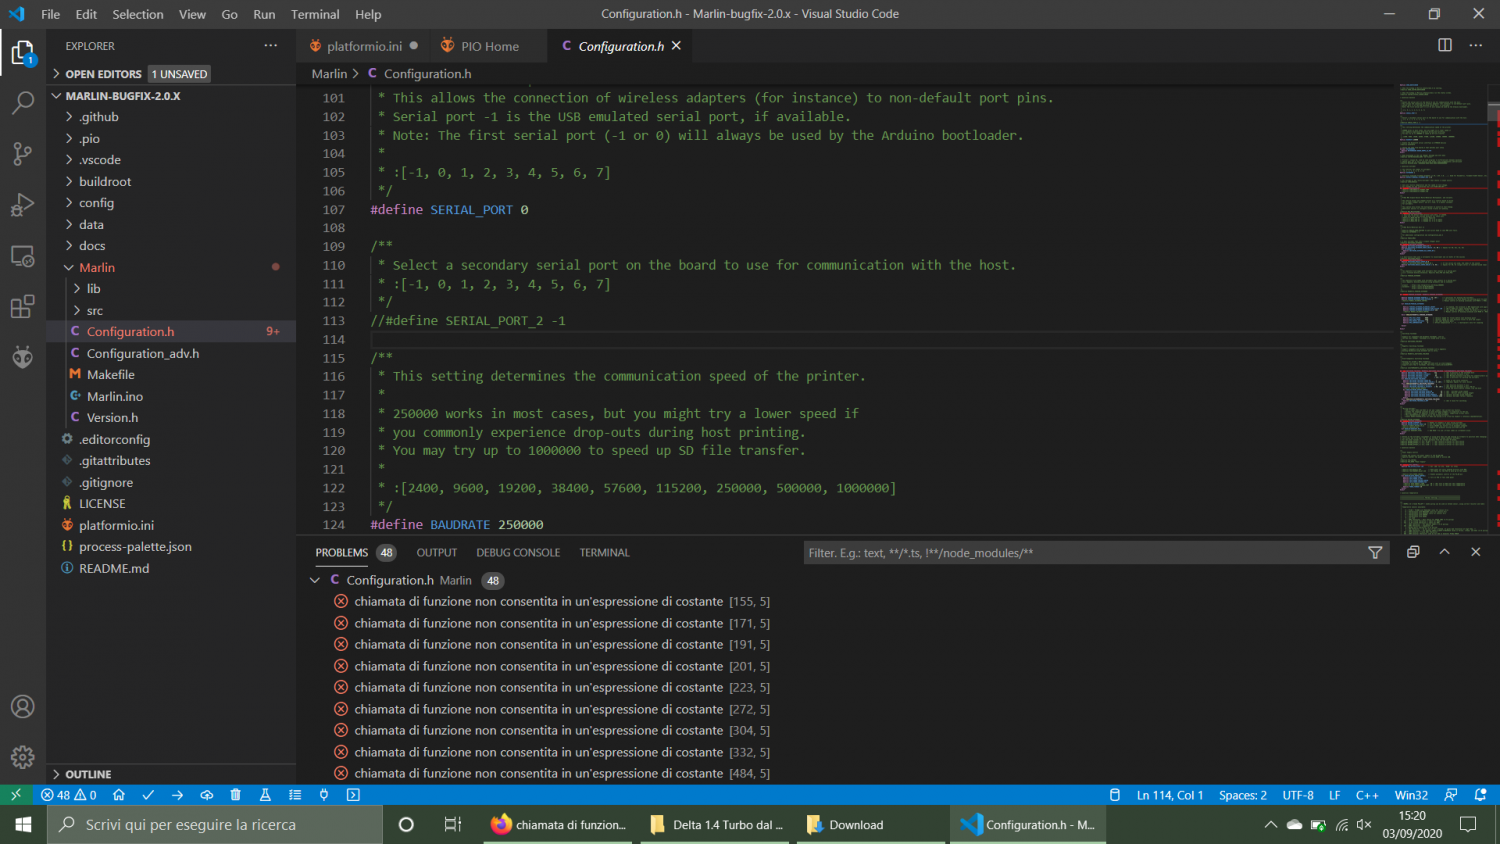Open Explorer More Actions ellipsis

(271, 45)
